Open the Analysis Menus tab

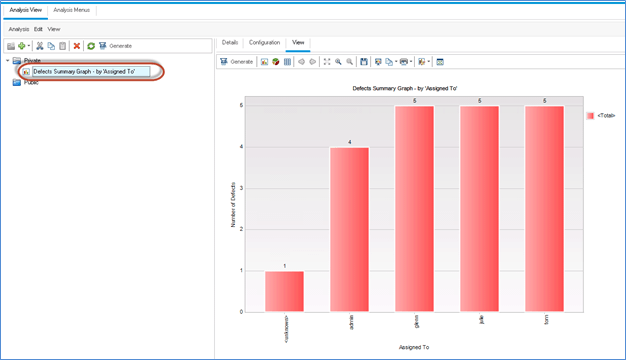click(71, 10)
